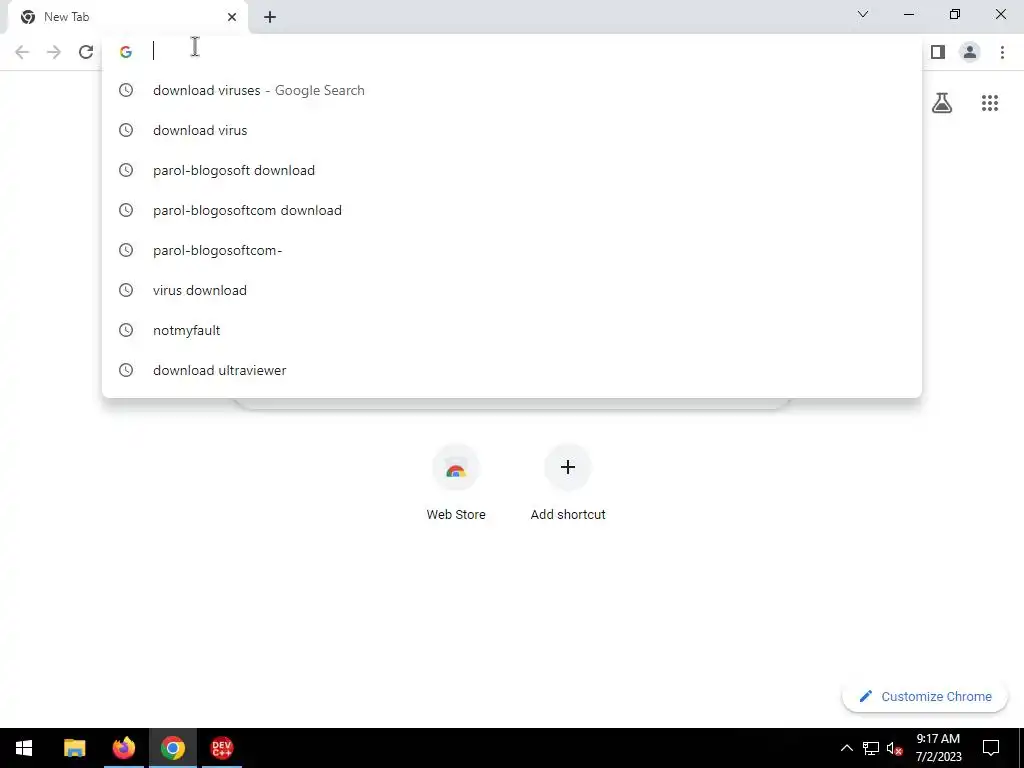This screenshot has width=1024, height=768.
Task: Show hidden system tray icons
Action: pyautogui.click(x=846, y=748)
